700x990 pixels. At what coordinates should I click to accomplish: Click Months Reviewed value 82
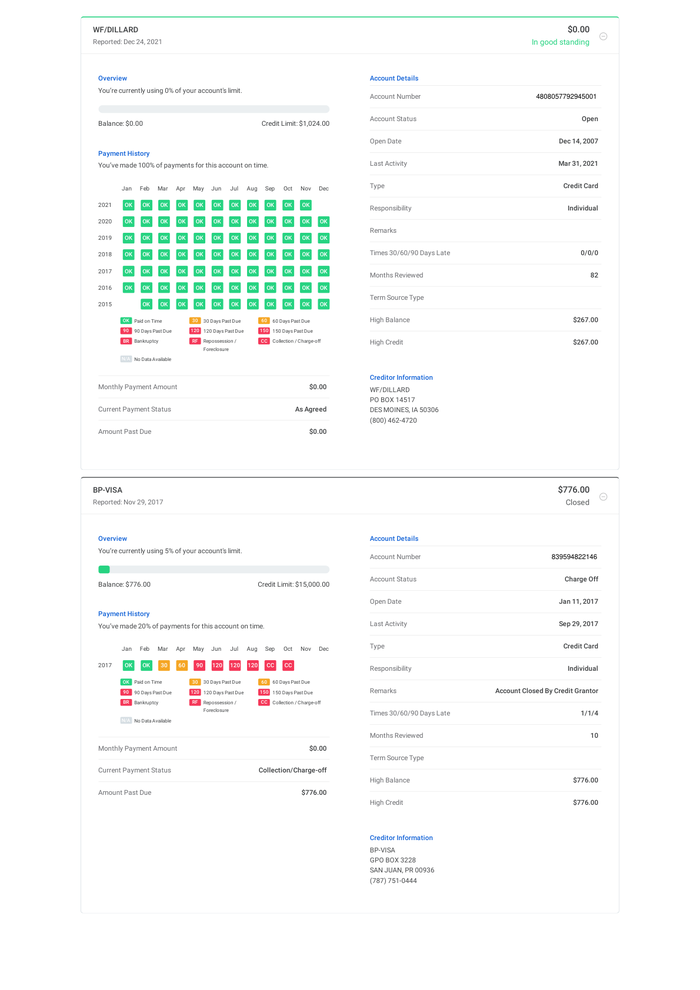coord(594,275)
